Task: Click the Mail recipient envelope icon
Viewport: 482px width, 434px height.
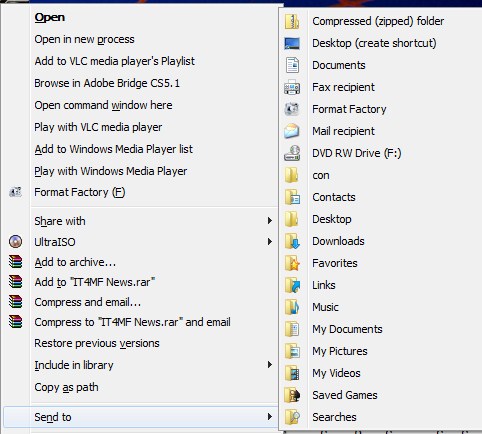Action: click(292, 131)
